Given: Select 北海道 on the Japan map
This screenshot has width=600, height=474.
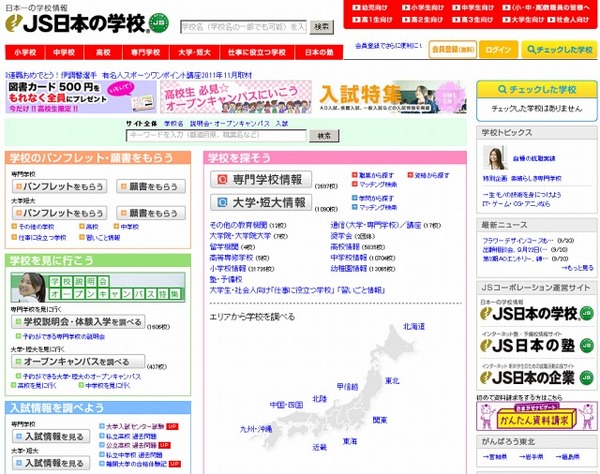Looking at the screenshot, I should click(x=414, y=326).
